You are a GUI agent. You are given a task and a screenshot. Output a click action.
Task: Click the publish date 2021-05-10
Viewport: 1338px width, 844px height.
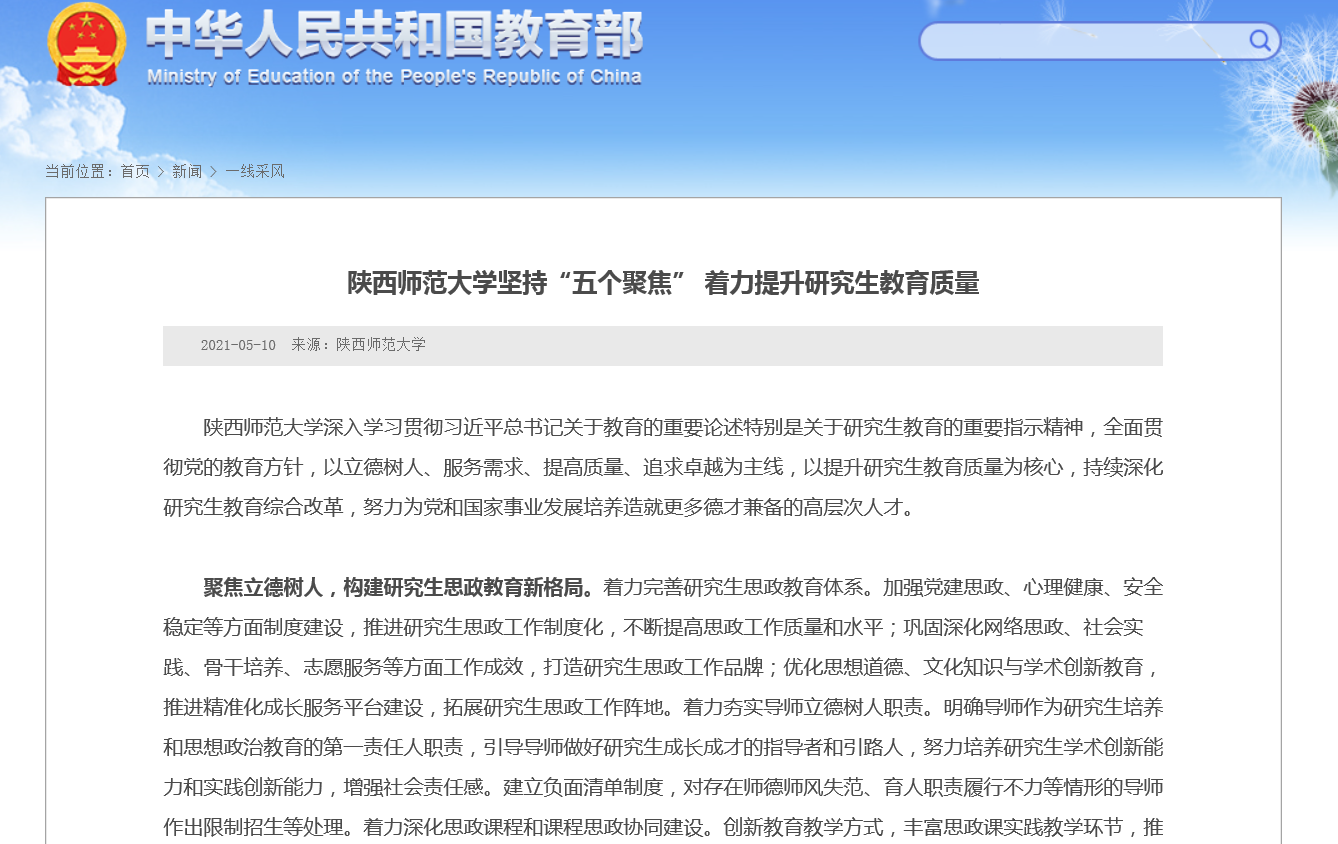(x=238, y=345)
